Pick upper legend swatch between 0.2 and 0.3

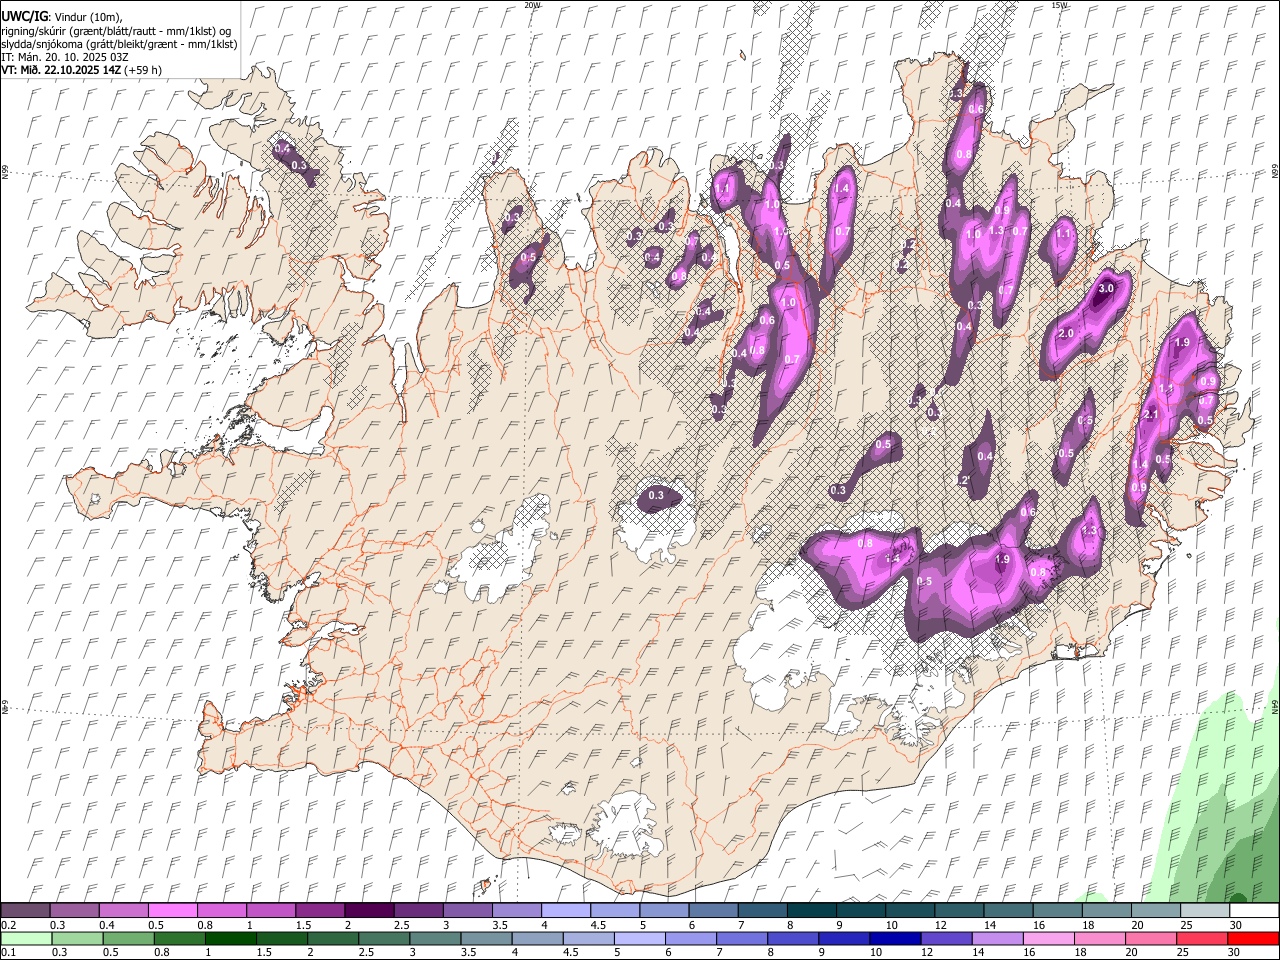click(x=25, y=911)
